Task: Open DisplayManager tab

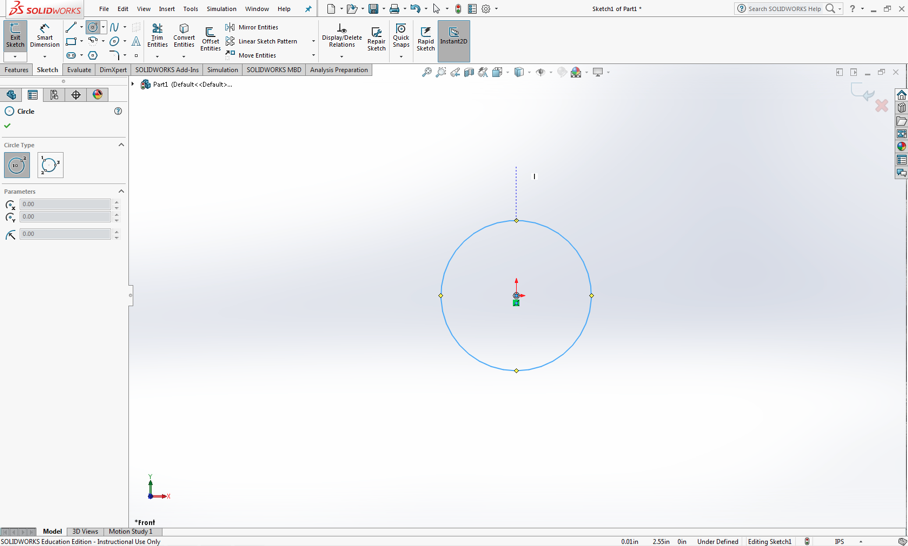Action: [97, 95]
